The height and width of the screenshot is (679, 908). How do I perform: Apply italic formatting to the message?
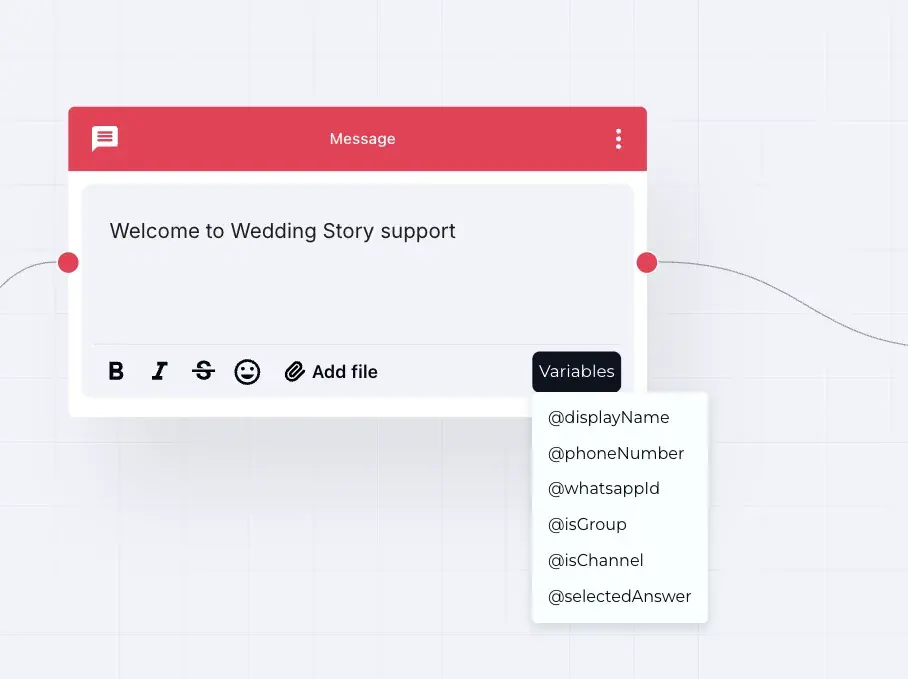159,371
